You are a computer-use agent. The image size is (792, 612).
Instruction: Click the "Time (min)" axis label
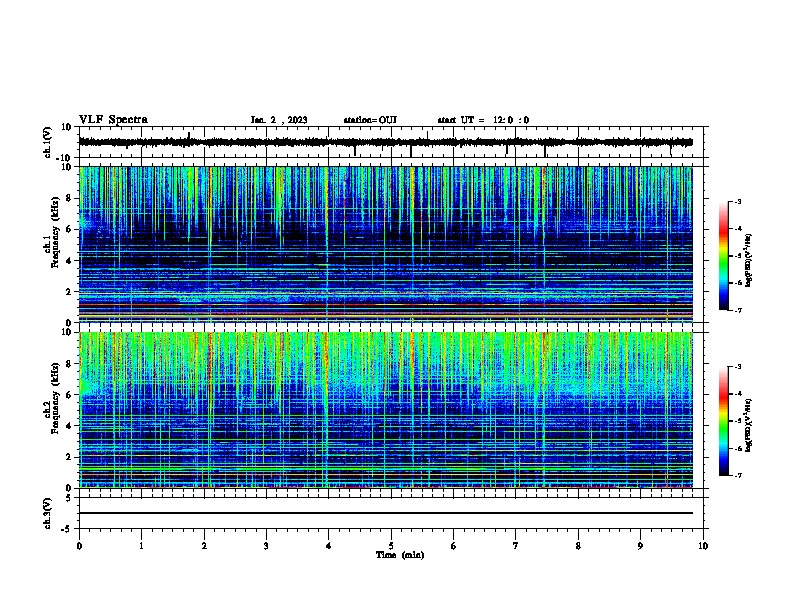(x=400, y=555)
